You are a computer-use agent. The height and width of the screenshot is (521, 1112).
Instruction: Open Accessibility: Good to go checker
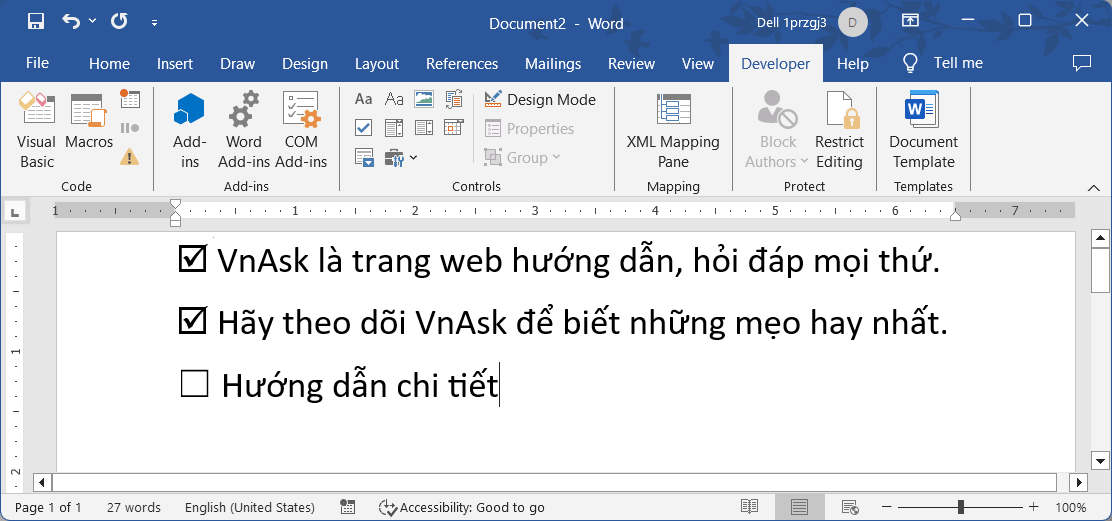pyautogui.click(x=462, y=507)
